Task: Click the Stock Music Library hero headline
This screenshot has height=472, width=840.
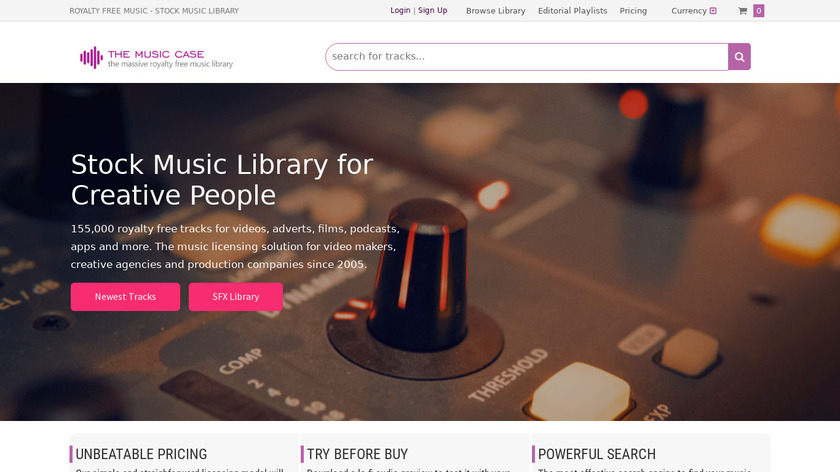Action: coord(222,179)
